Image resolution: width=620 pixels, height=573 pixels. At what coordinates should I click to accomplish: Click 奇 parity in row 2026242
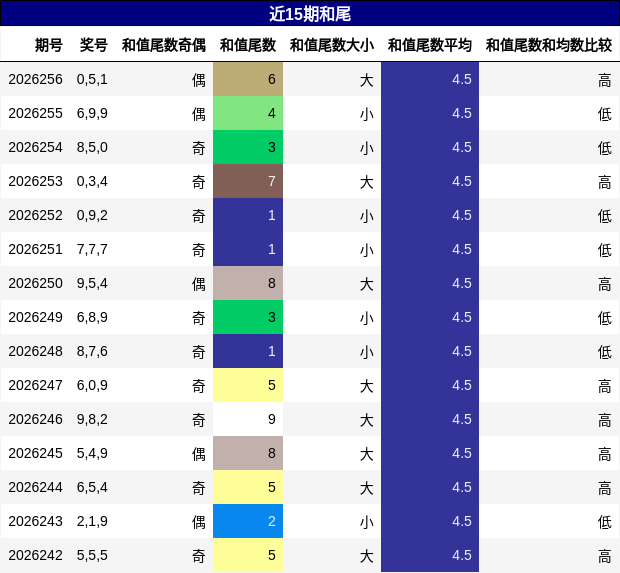click(x=198, y=556)
